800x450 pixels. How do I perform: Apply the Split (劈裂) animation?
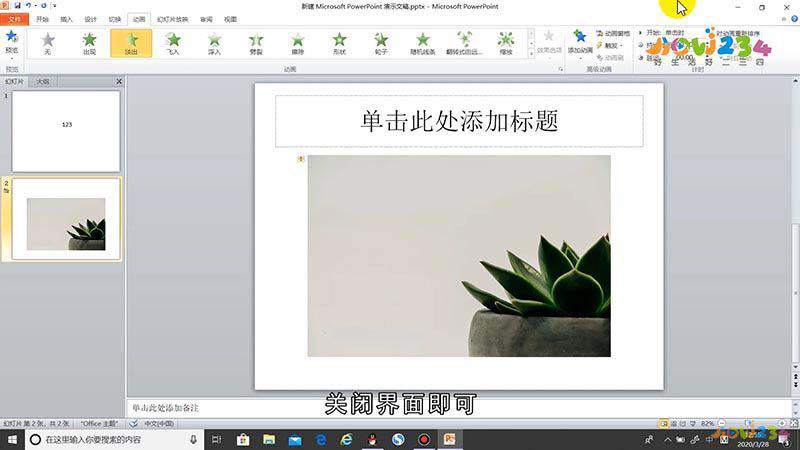[256, 43]
